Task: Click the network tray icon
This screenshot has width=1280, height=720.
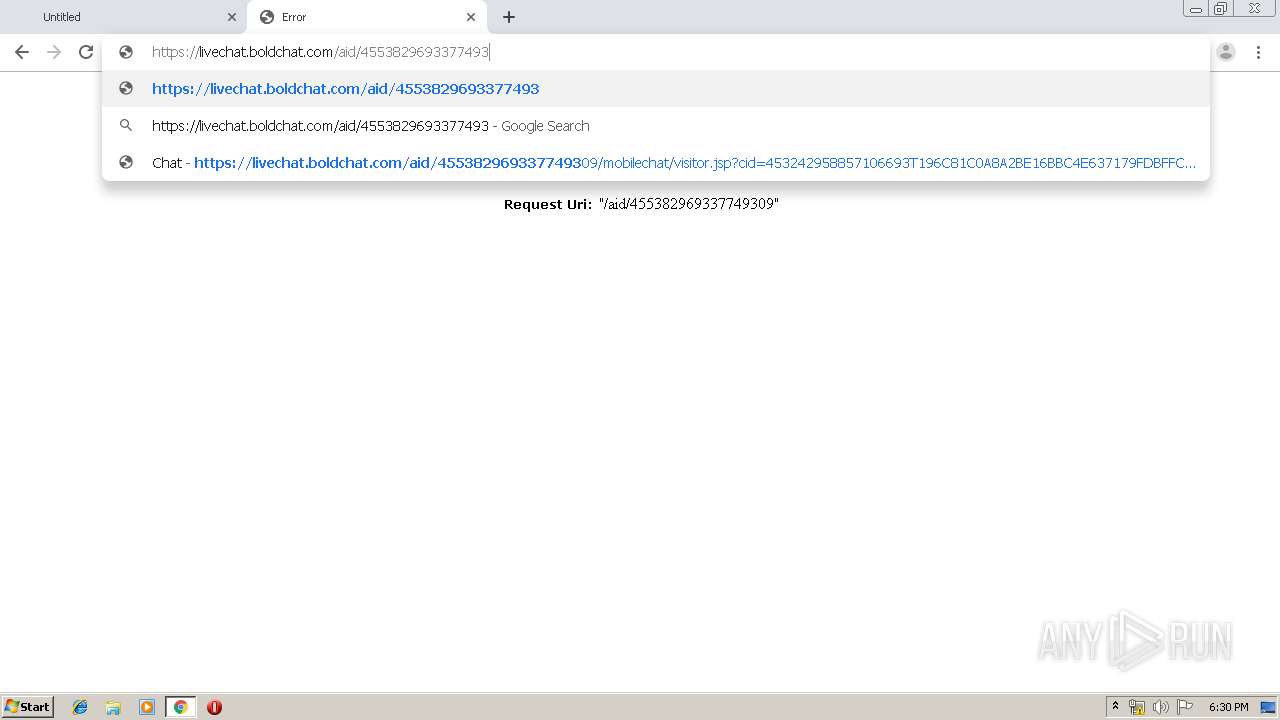Action: [1137, 707]
